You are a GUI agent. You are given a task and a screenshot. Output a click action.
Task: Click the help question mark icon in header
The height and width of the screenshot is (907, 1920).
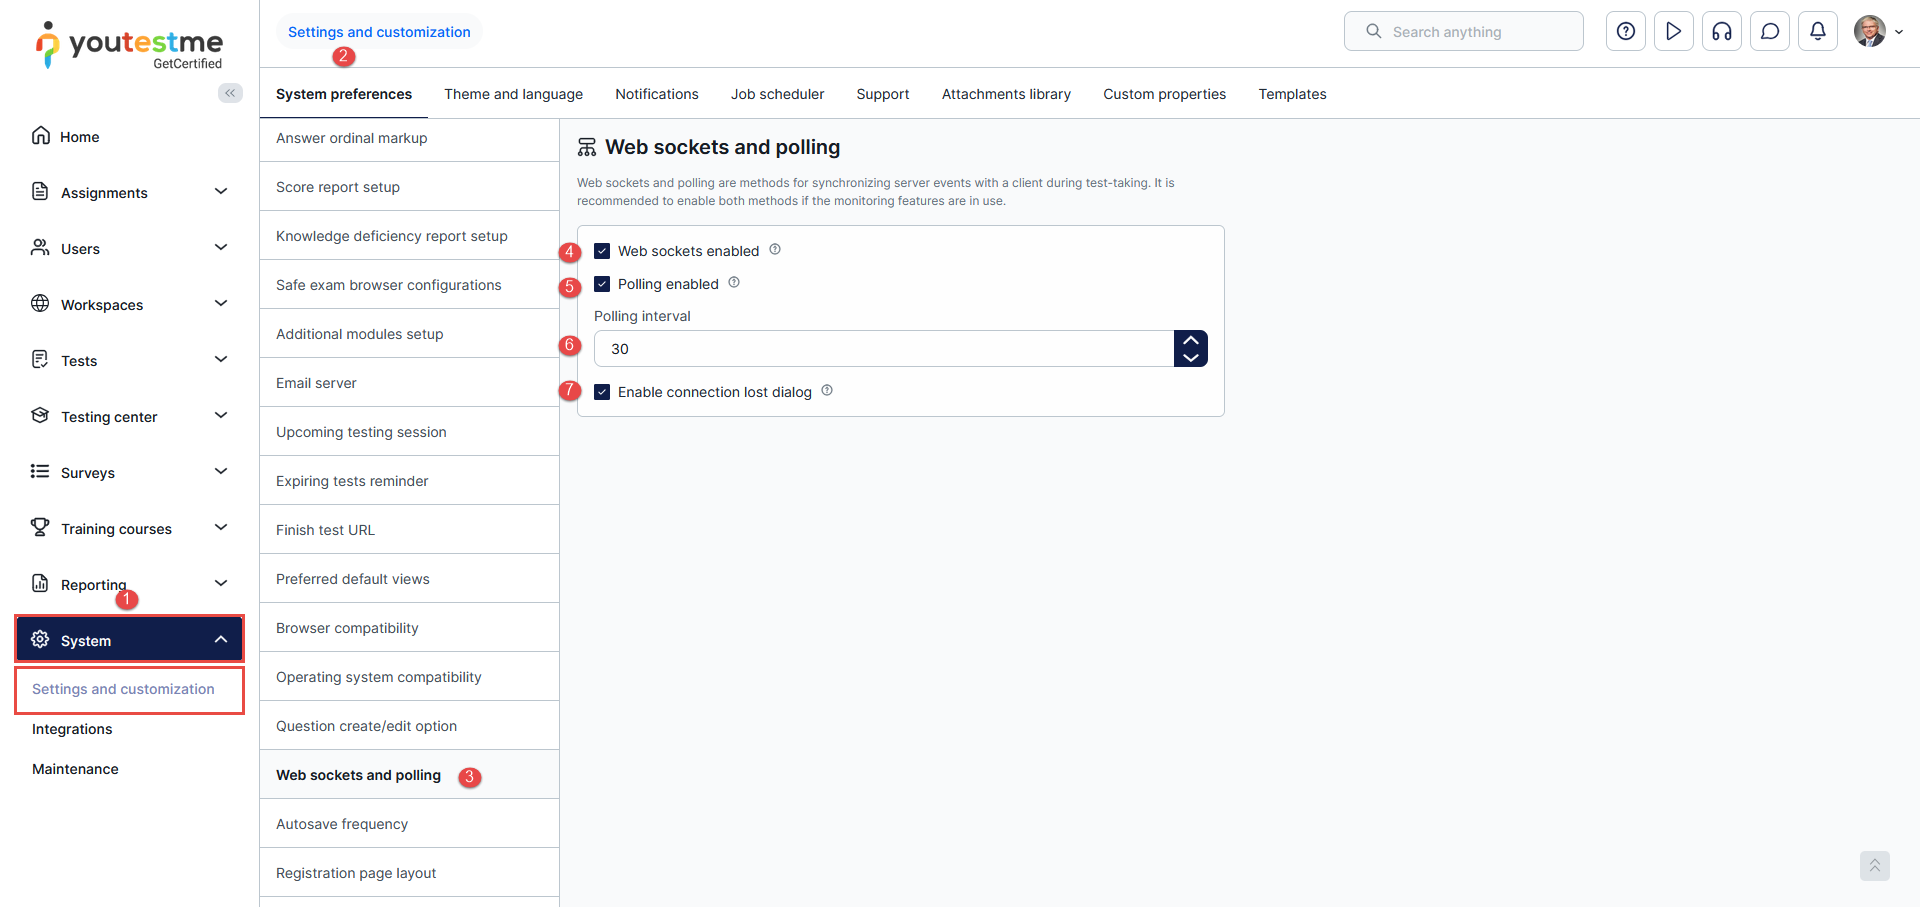click(1626, 32)
